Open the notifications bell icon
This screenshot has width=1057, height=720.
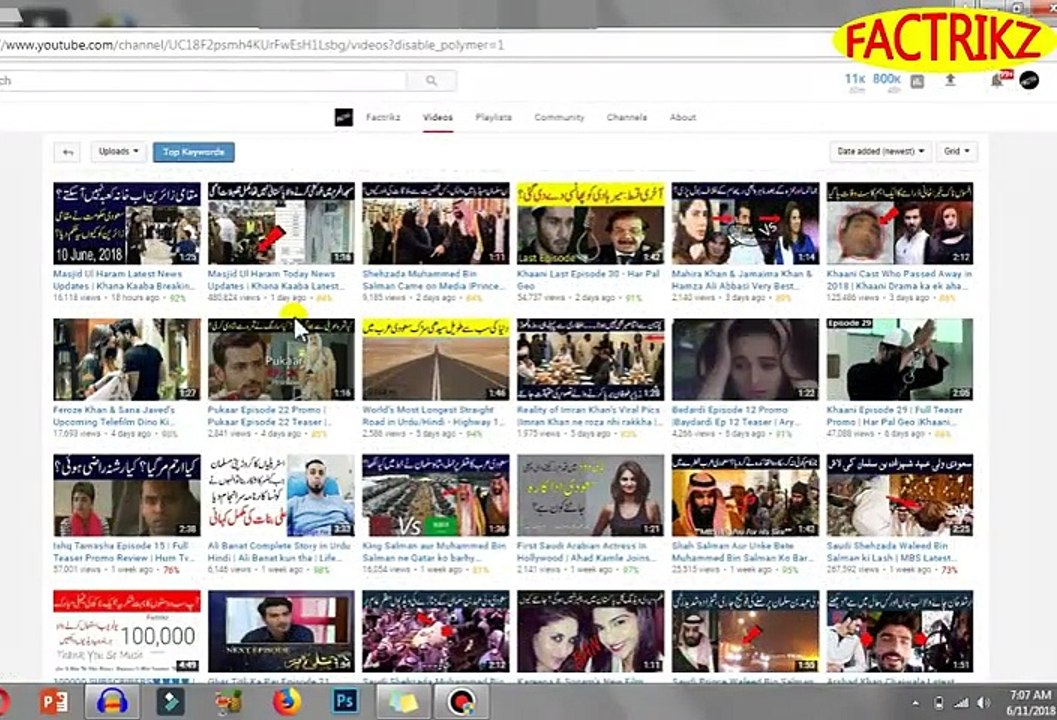pyautogui.click(x=998, y=80)
